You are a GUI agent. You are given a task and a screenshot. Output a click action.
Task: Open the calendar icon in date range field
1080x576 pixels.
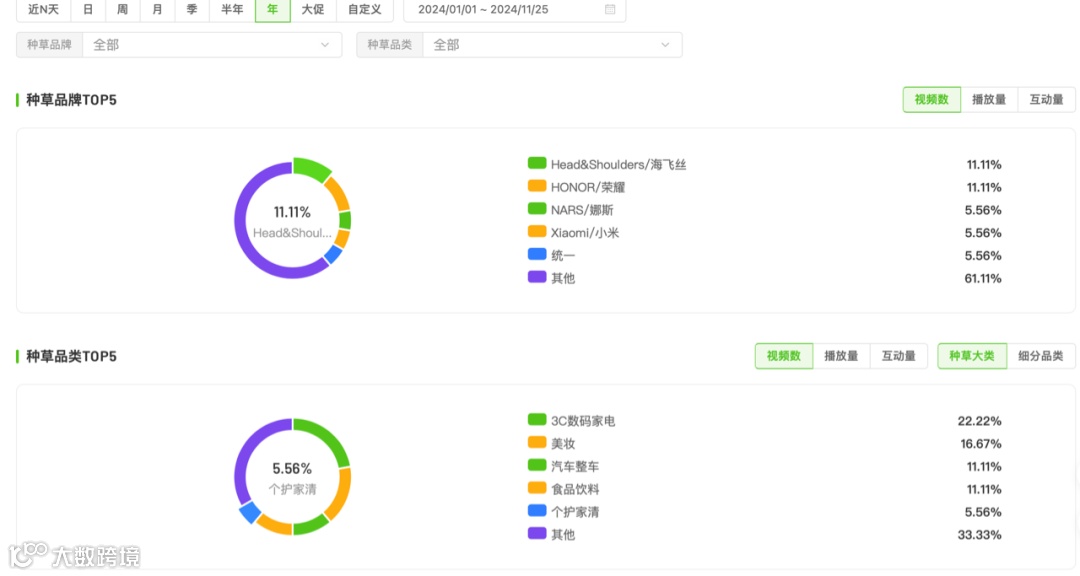(x=610, y=10)
